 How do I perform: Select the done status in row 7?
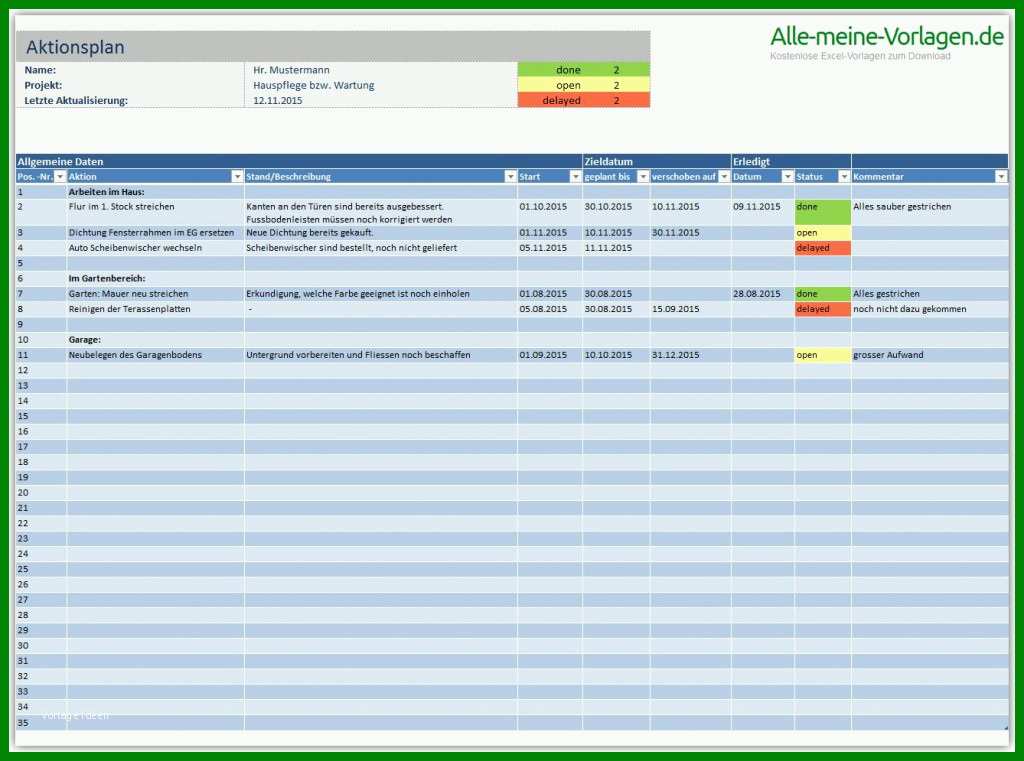823,294
